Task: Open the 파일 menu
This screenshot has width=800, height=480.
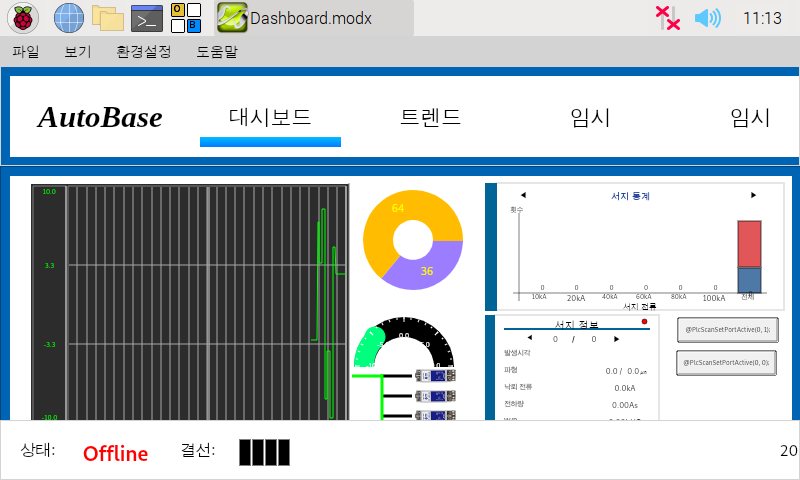Action: click(26, 52)
